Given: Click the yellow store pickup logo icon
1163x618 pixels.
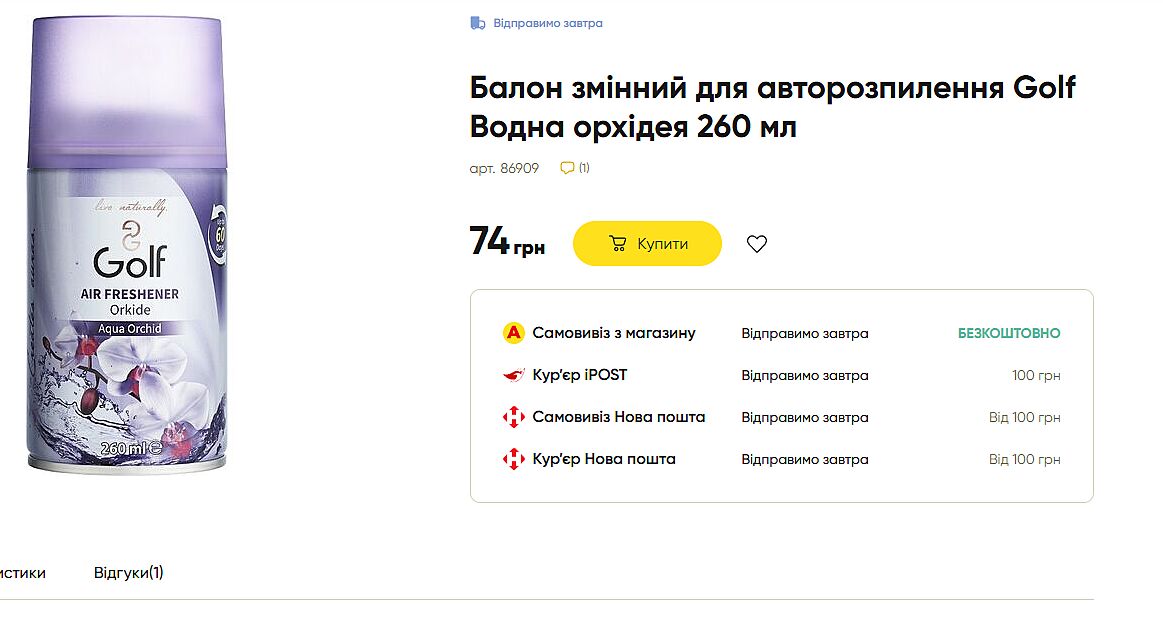Looking at the screenshot, I should point(513,333).
